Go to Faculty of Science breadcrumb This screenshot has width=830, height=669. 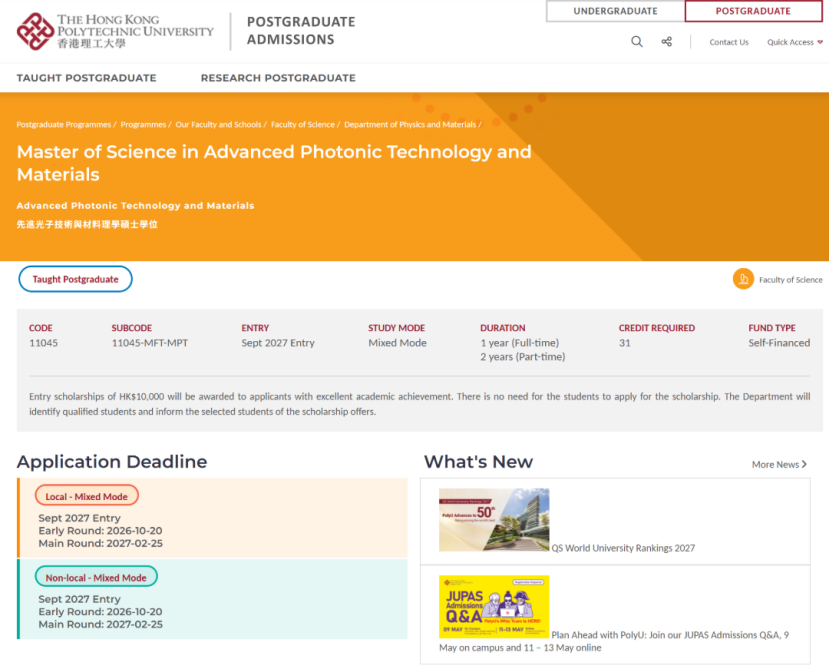point(303,124)
